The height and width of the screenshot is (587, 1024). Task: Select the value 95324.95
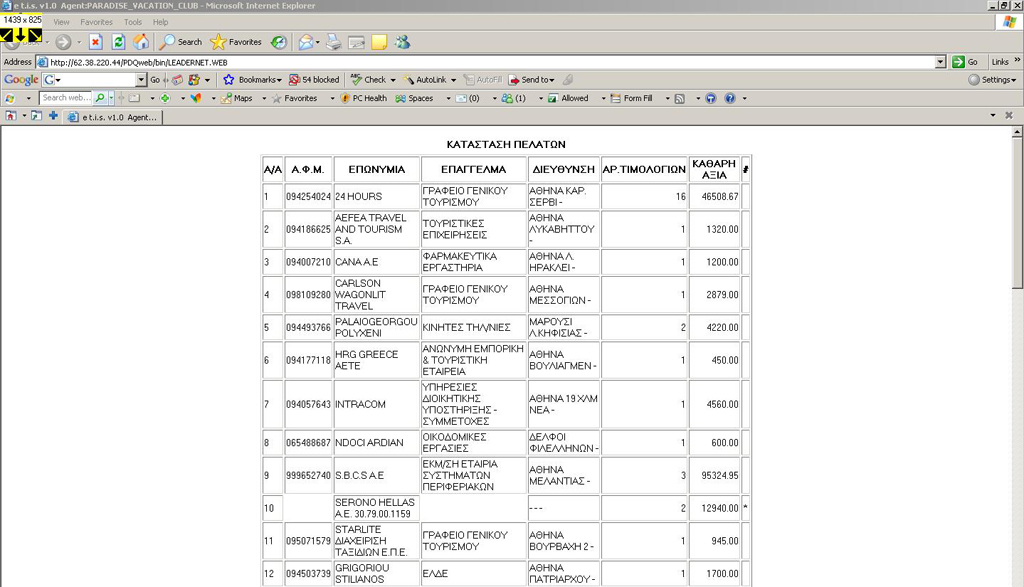[x=720, y=475]
